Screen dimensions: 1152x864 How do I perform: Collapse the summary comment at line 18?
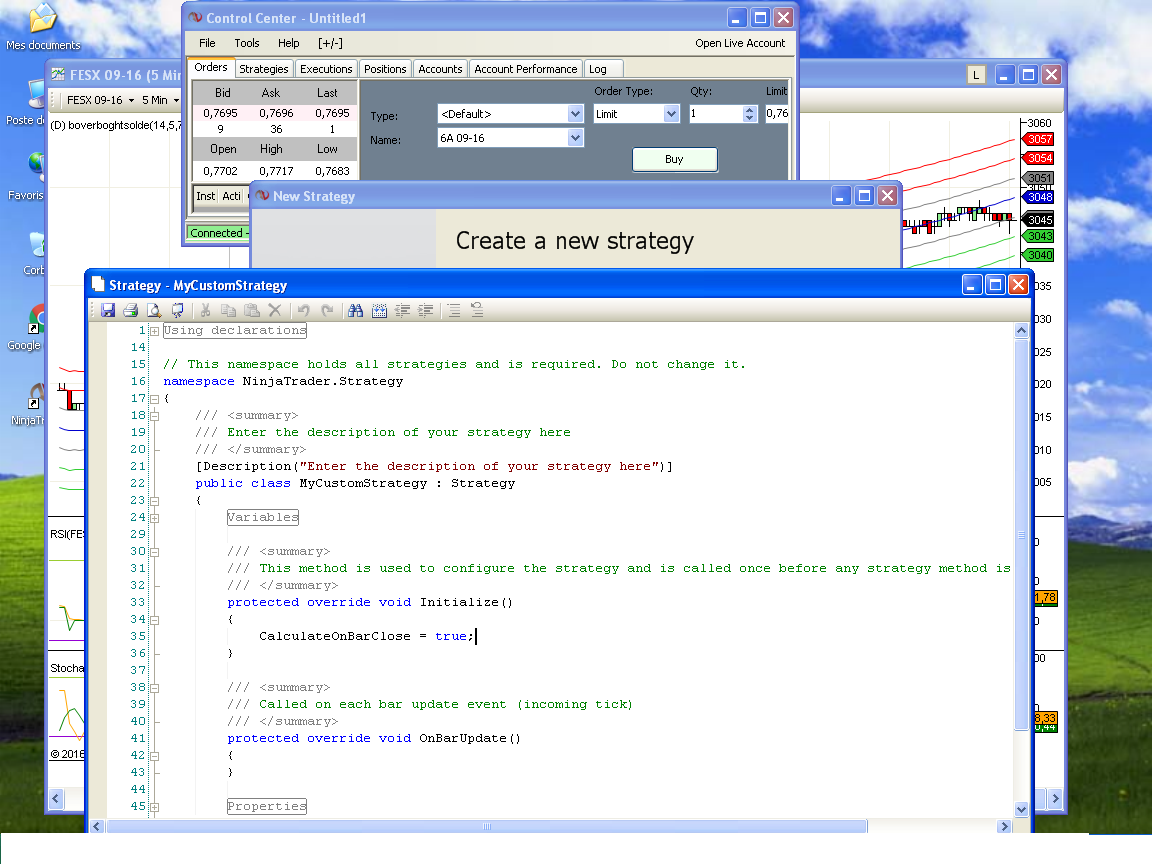click(154, 416)
